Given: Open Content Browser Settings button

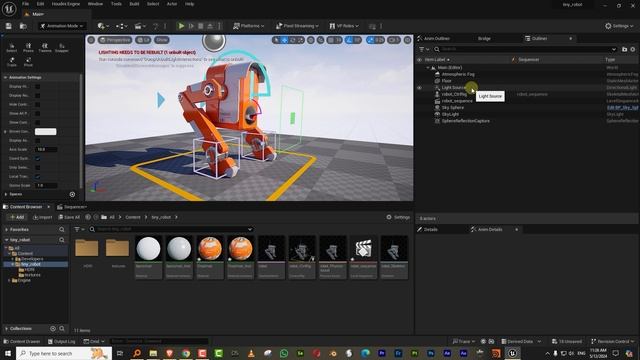Looking at the screenshot, I should 398,218.
